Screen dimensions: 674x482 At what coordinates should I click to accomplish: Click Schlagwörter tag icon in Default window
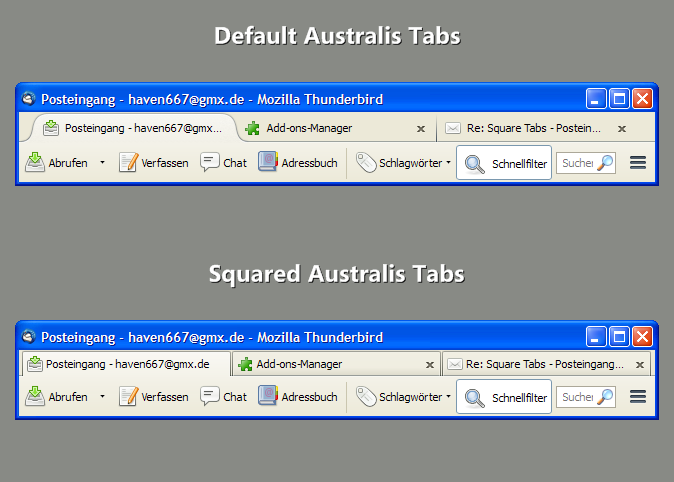(x=366, y=163)
